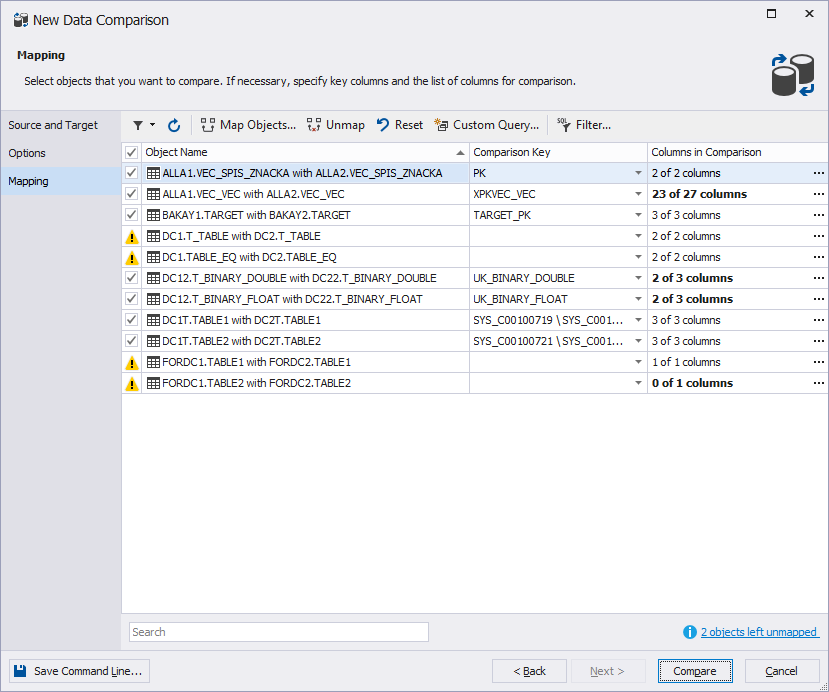Click the SQL Filter toolbar button
The width and height of the screenshot is (829, 692).
[x=584, y=125]
